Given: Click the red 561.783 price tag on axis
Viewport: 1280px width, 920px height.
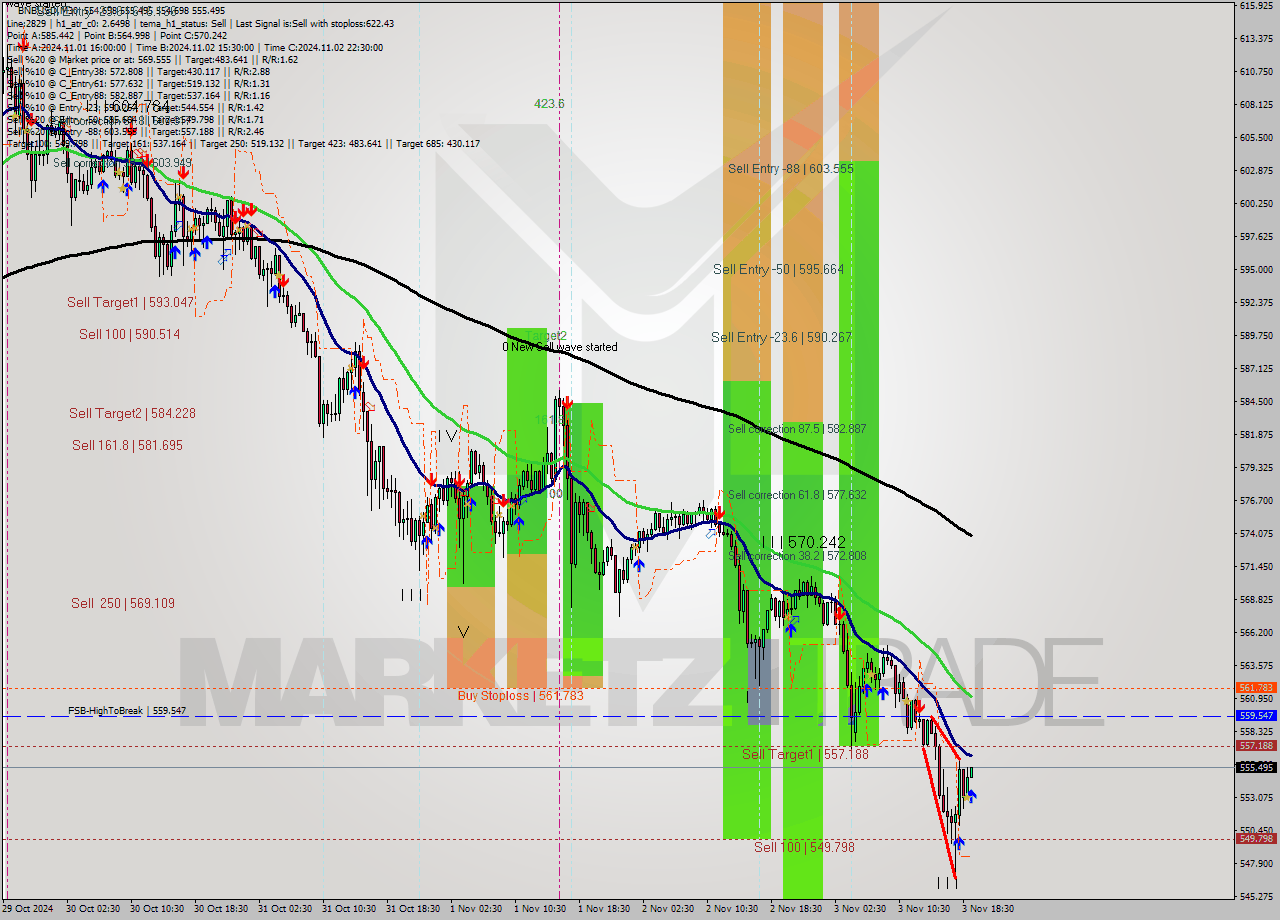Looking at the screenshot, I should click(1256, 688).
